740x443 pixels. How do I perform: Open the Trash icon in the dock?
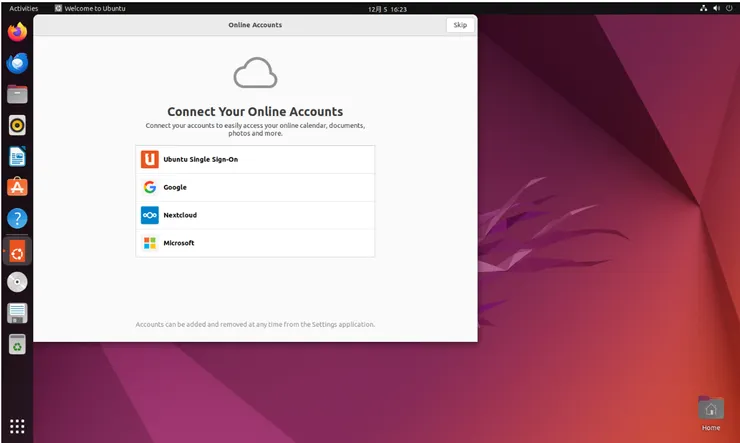click(17, 344)
